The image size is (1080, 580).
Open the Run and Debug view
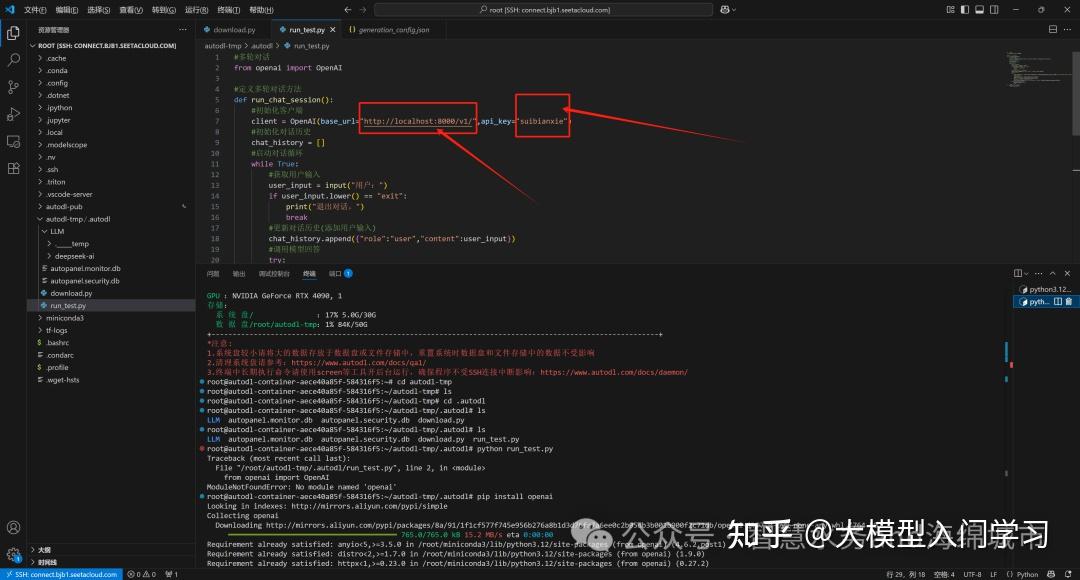coord(13,115)
